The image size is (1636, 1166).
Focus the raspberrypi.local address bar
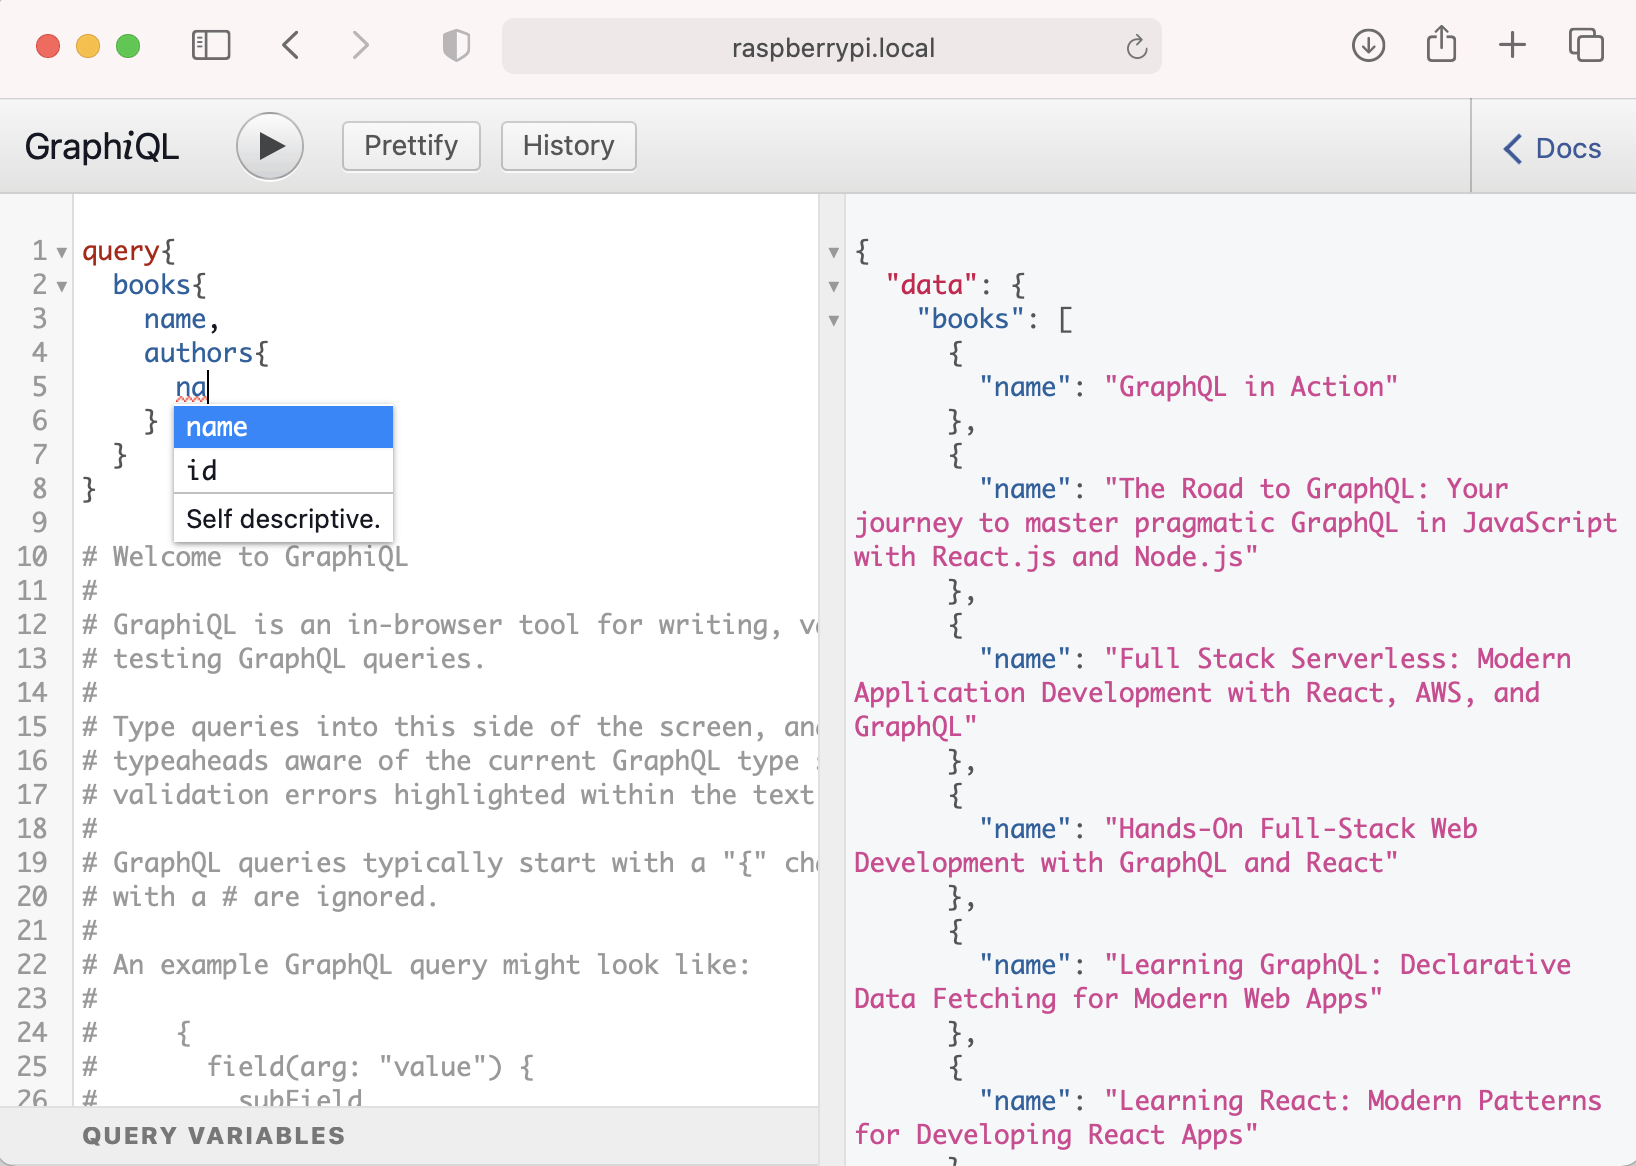pyautogui.click(x=832, y=47)
